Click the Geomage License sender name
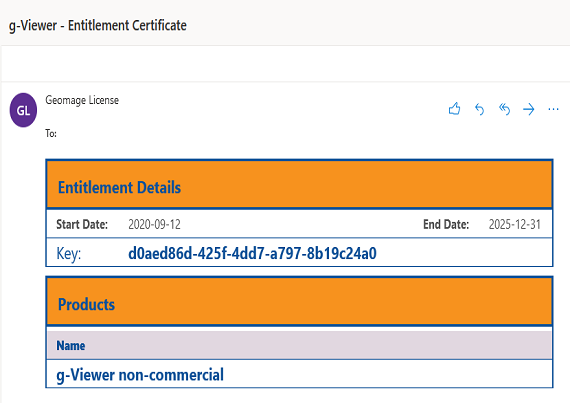The height and width of the screenshot is (403, 570). (82, 100)
